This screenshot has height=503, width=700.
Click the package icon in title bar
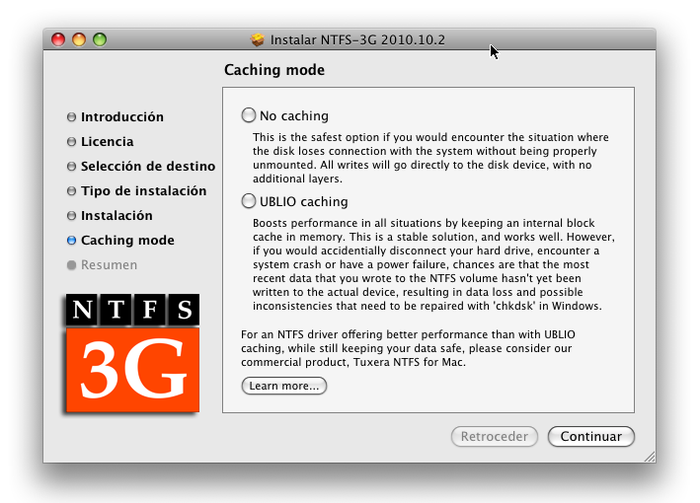257,40
